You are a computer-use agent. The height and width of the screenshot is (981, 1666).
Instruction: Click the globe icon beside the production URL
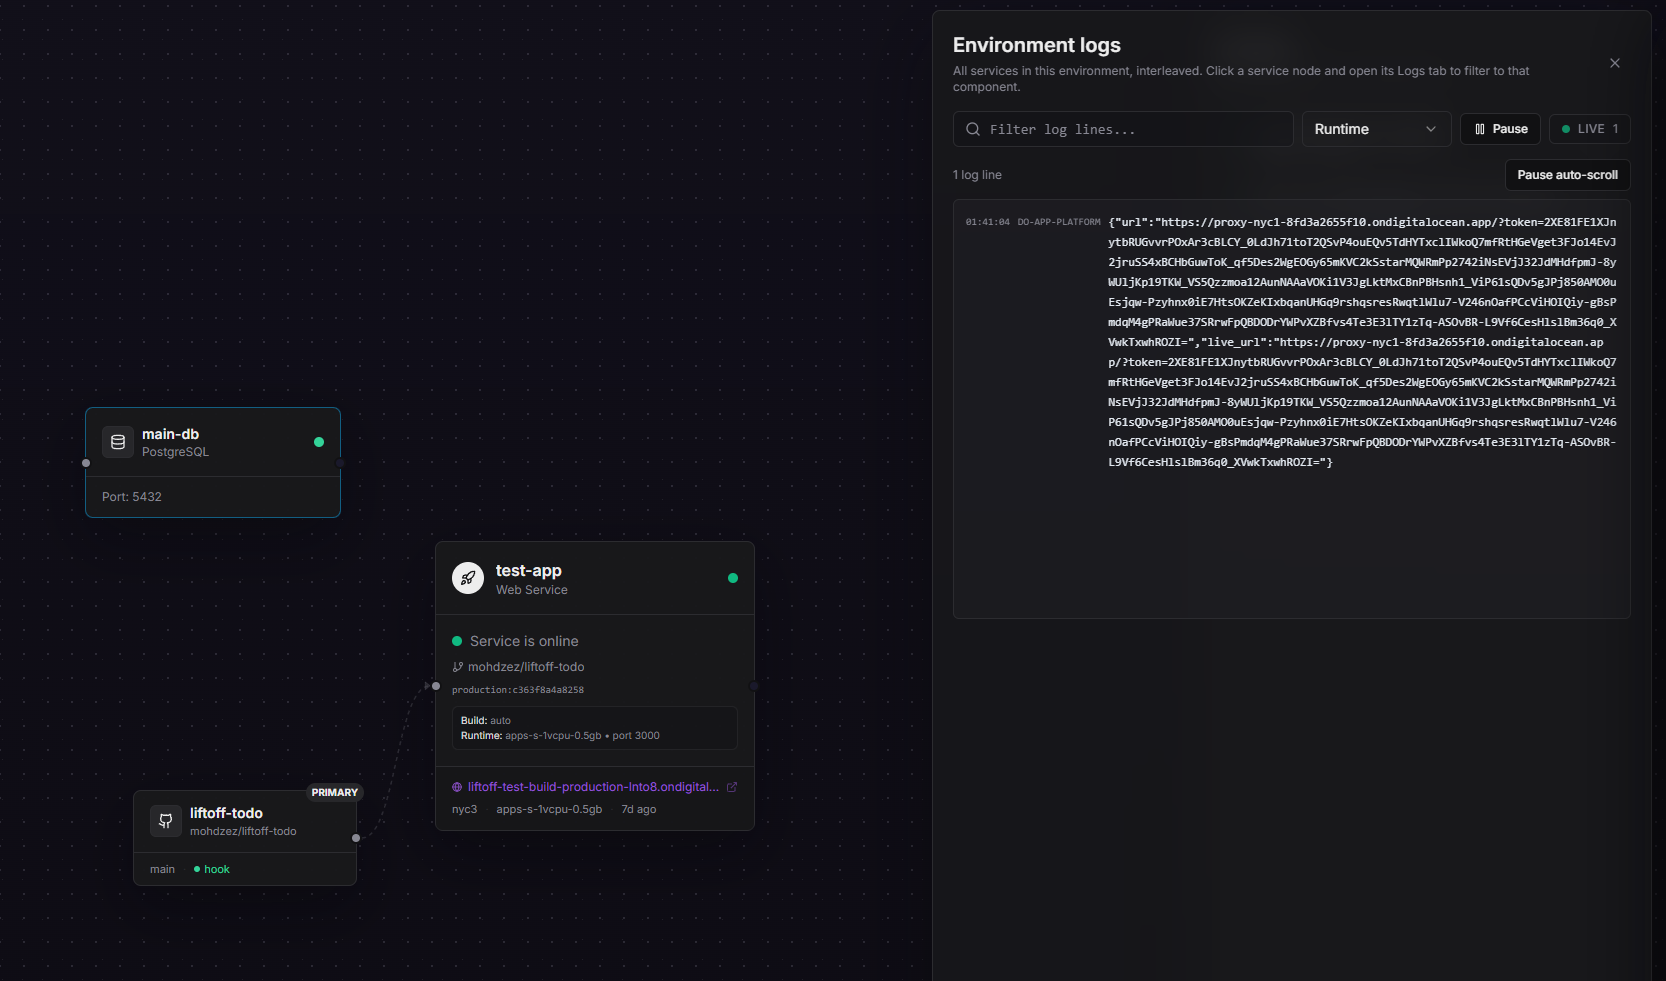[x=457, y=787]
